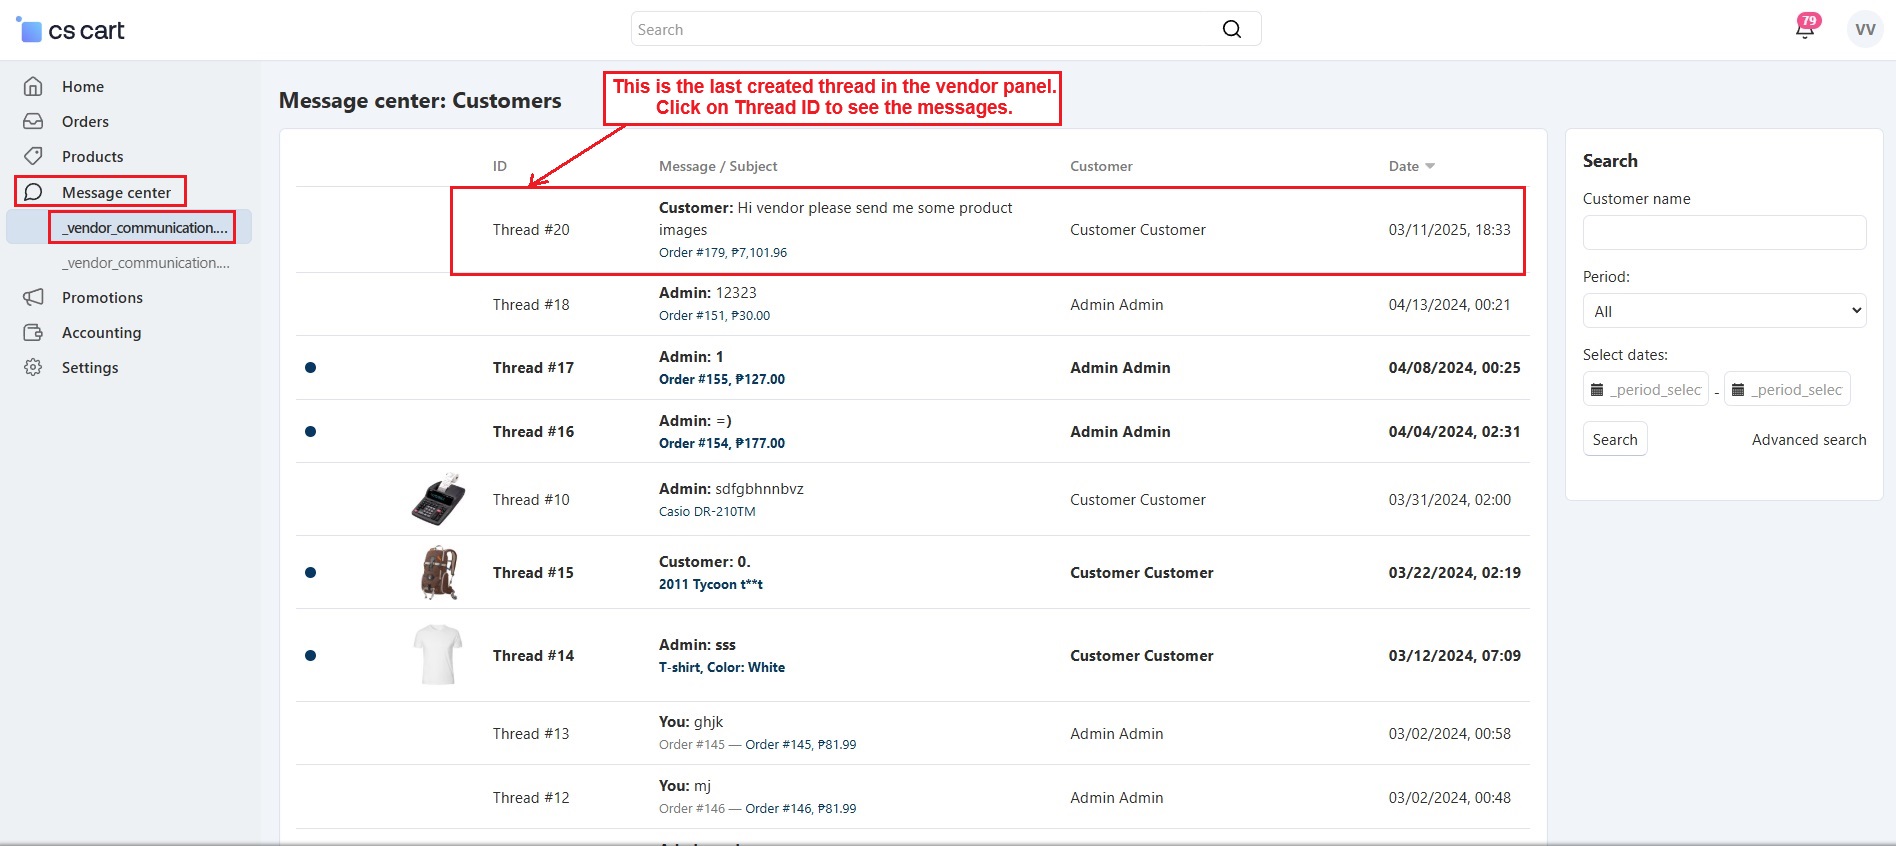The image size is (1896, 846).
Task: Open the Period dropdown set to All
Action: tap(1723, 311)
